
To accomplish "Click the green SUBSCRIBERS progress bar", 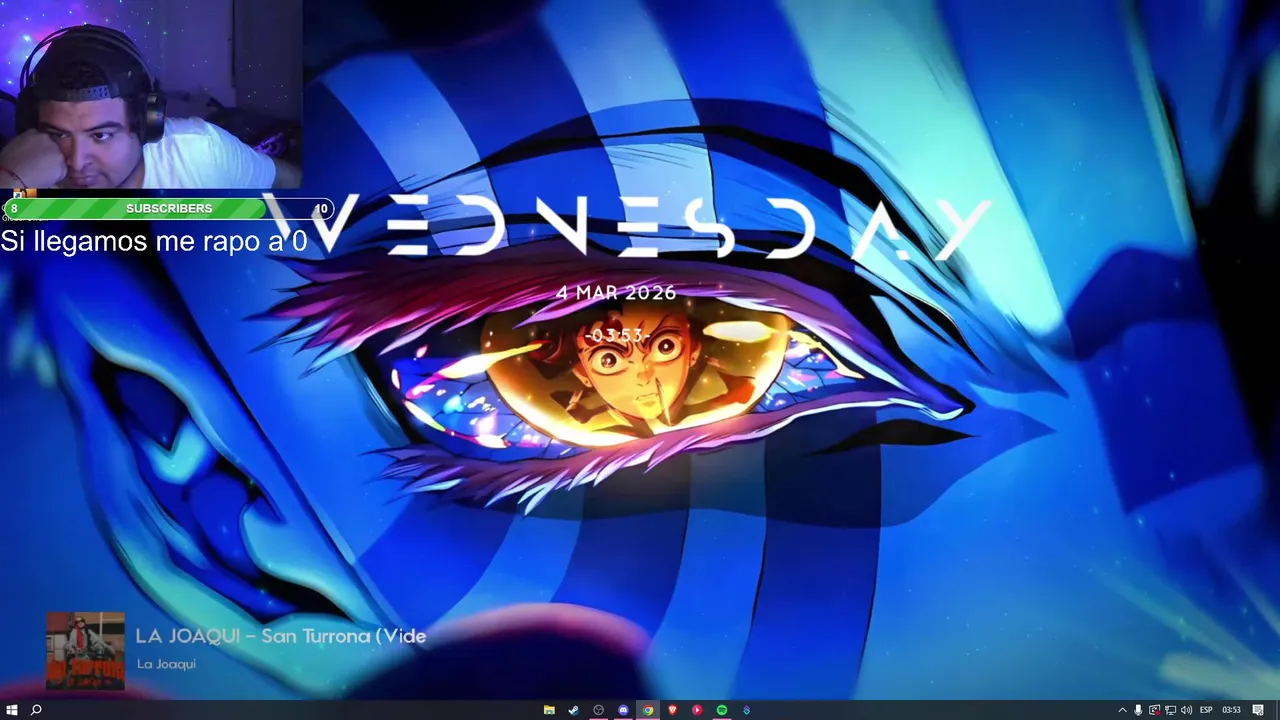I will click(168, 208).
